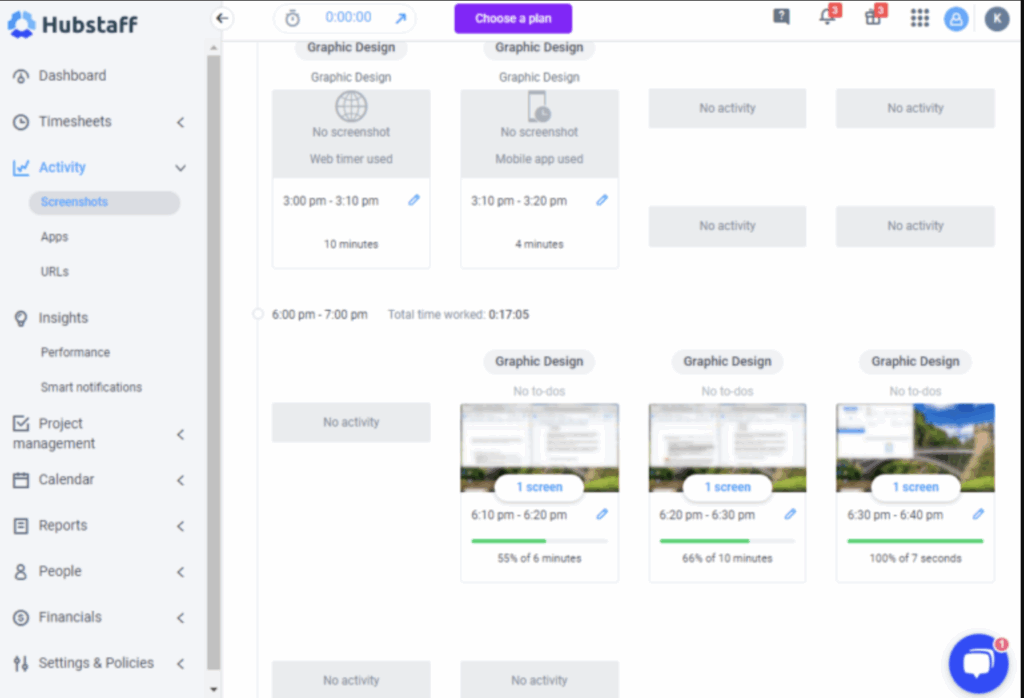1024x698 pixels.
Task: Open the URLs page
Action: pos(54,271)
